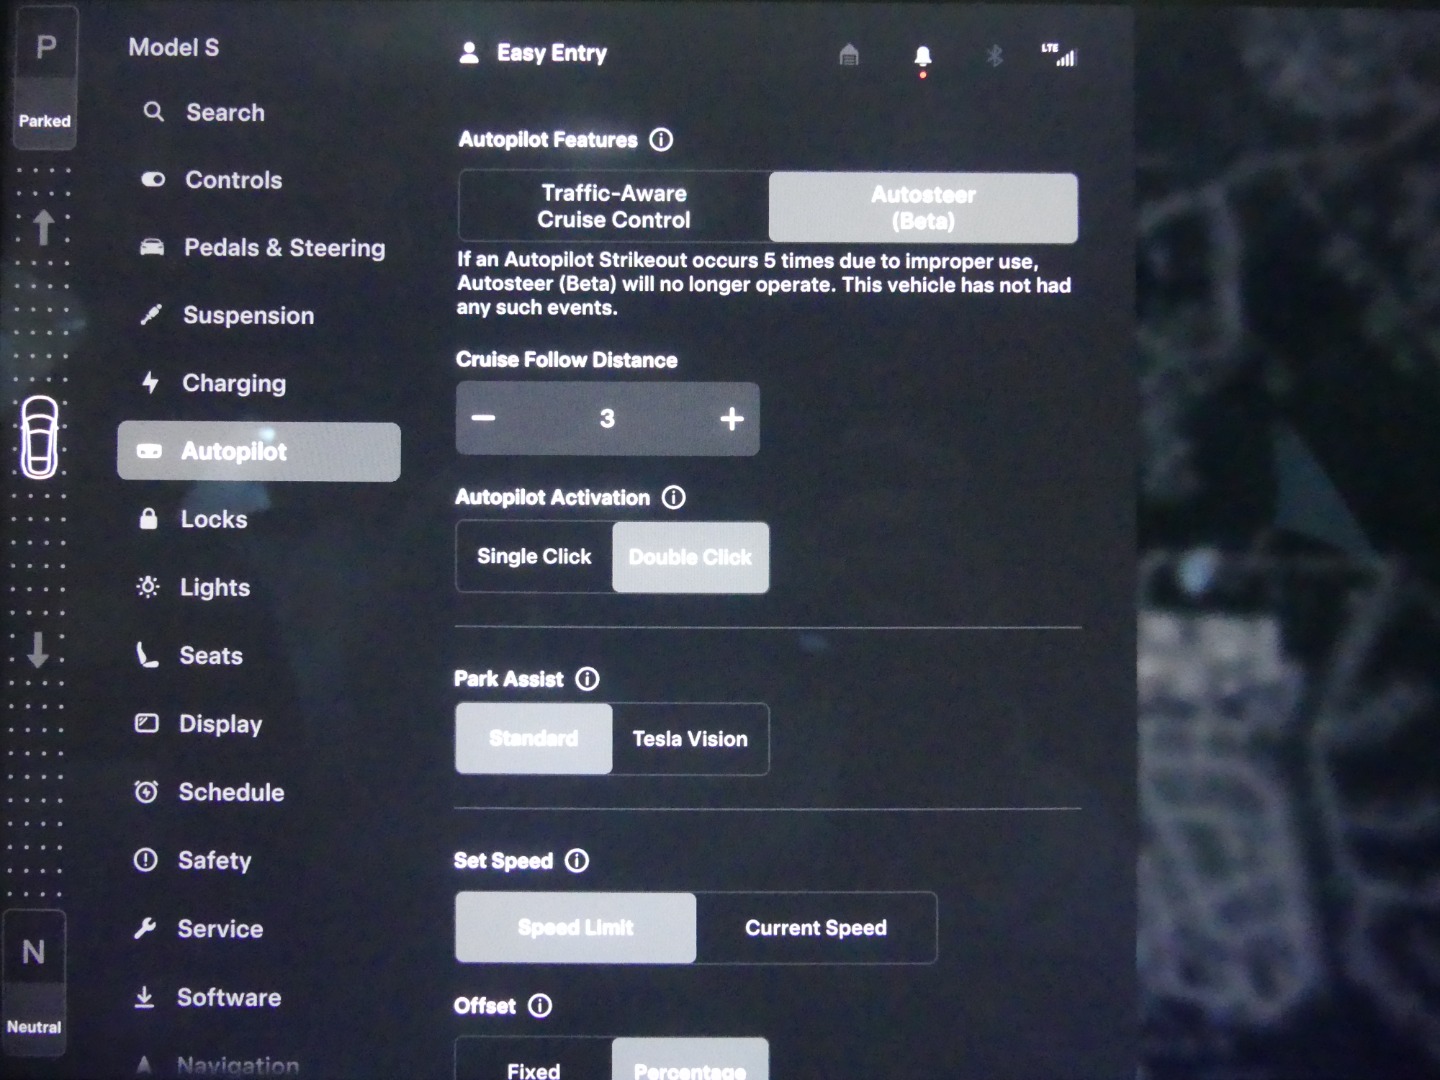Show info for Autopilot Features
This screenshot has width=1440, height=1080.
click(x=661, y=140)
